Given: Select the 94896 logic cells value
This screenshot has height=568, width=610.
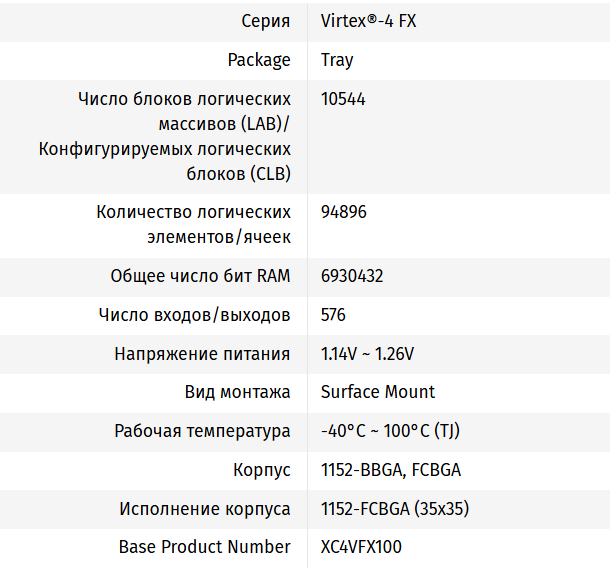Looking at the screenshot, I should [344, 212].
